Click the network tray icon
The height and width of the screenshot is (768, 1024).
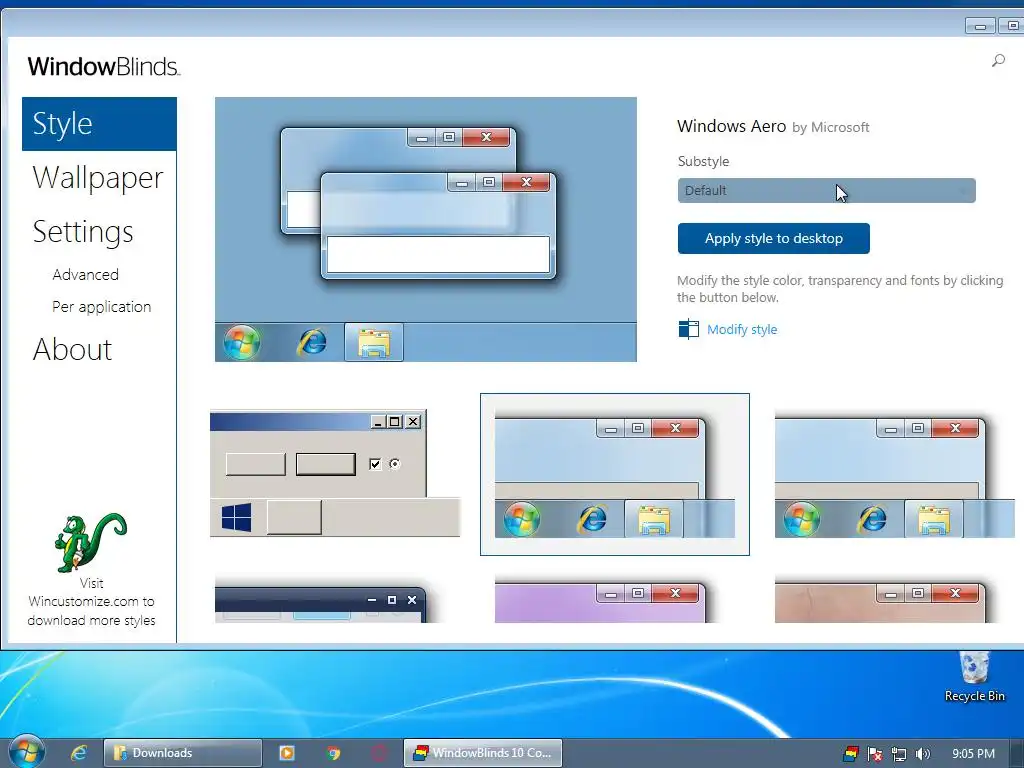tap(899, 754)
